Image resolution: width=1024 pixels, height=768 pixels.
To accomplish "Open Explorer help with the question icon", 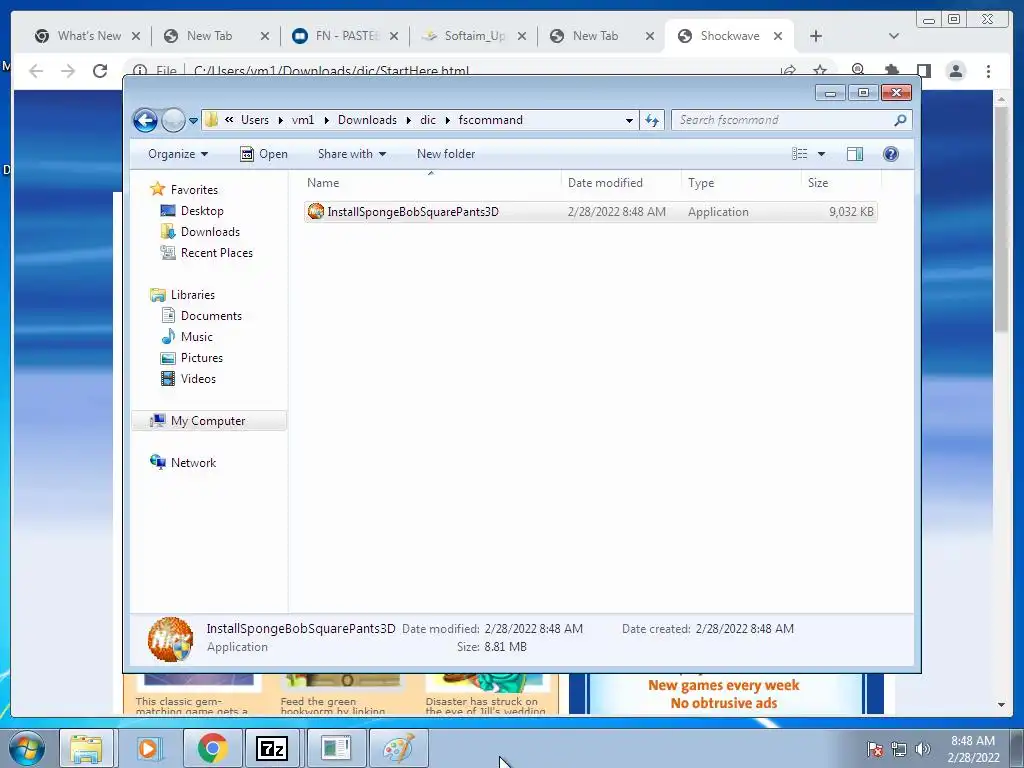I will 891,154.
